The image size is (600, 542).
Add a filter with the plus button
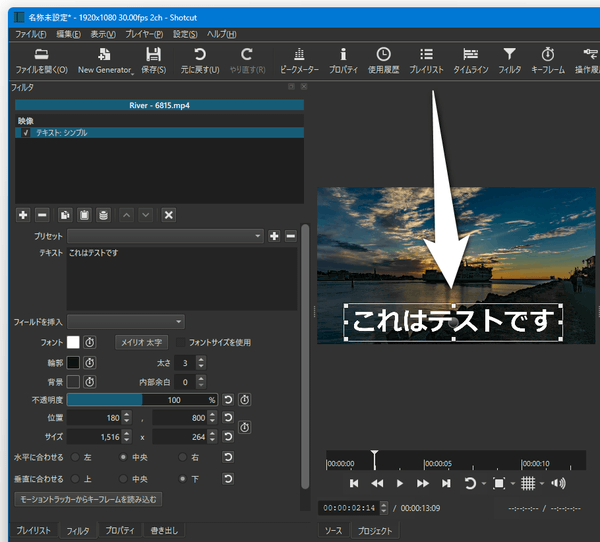point(23,215)
